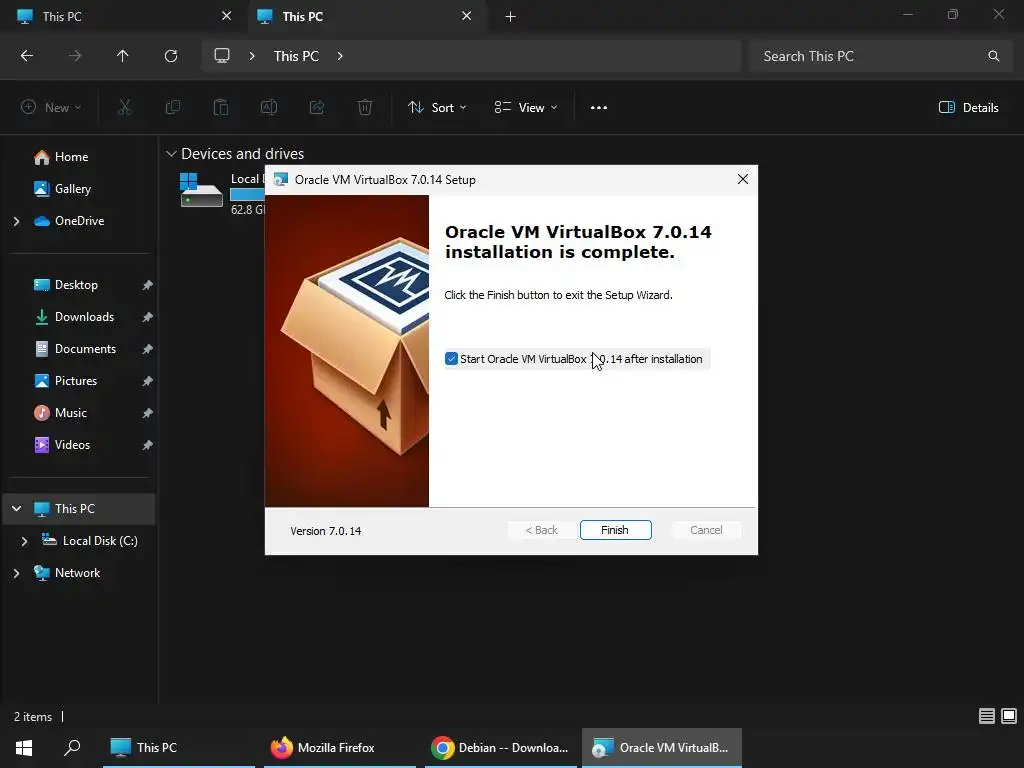This screenshot has width=1024, height=768.
Task: Click the search magnifier icon in Explorer
Action: [x=993, y=56]
